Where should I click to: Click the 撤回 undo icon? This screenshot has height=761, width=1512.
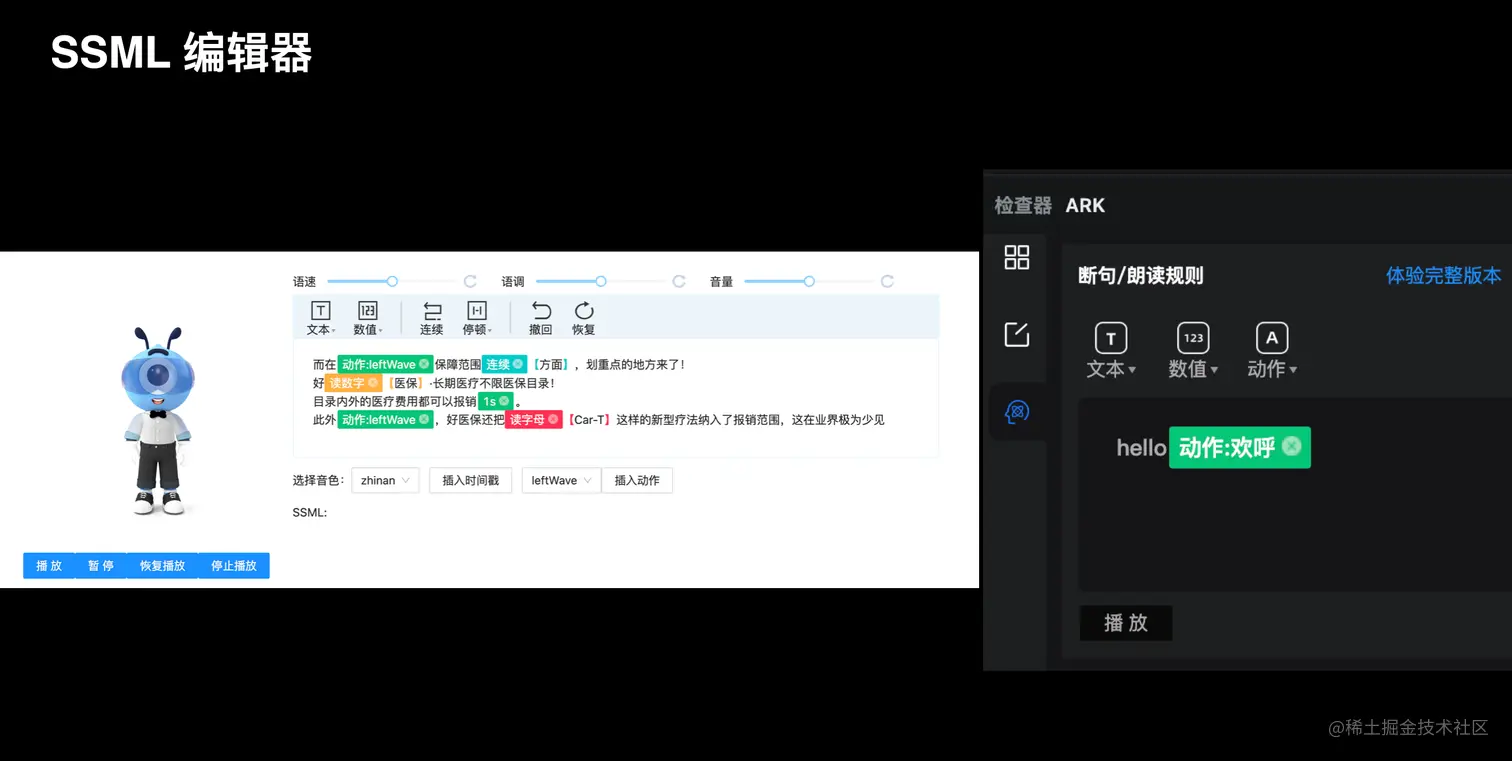[x=541, y=318]
